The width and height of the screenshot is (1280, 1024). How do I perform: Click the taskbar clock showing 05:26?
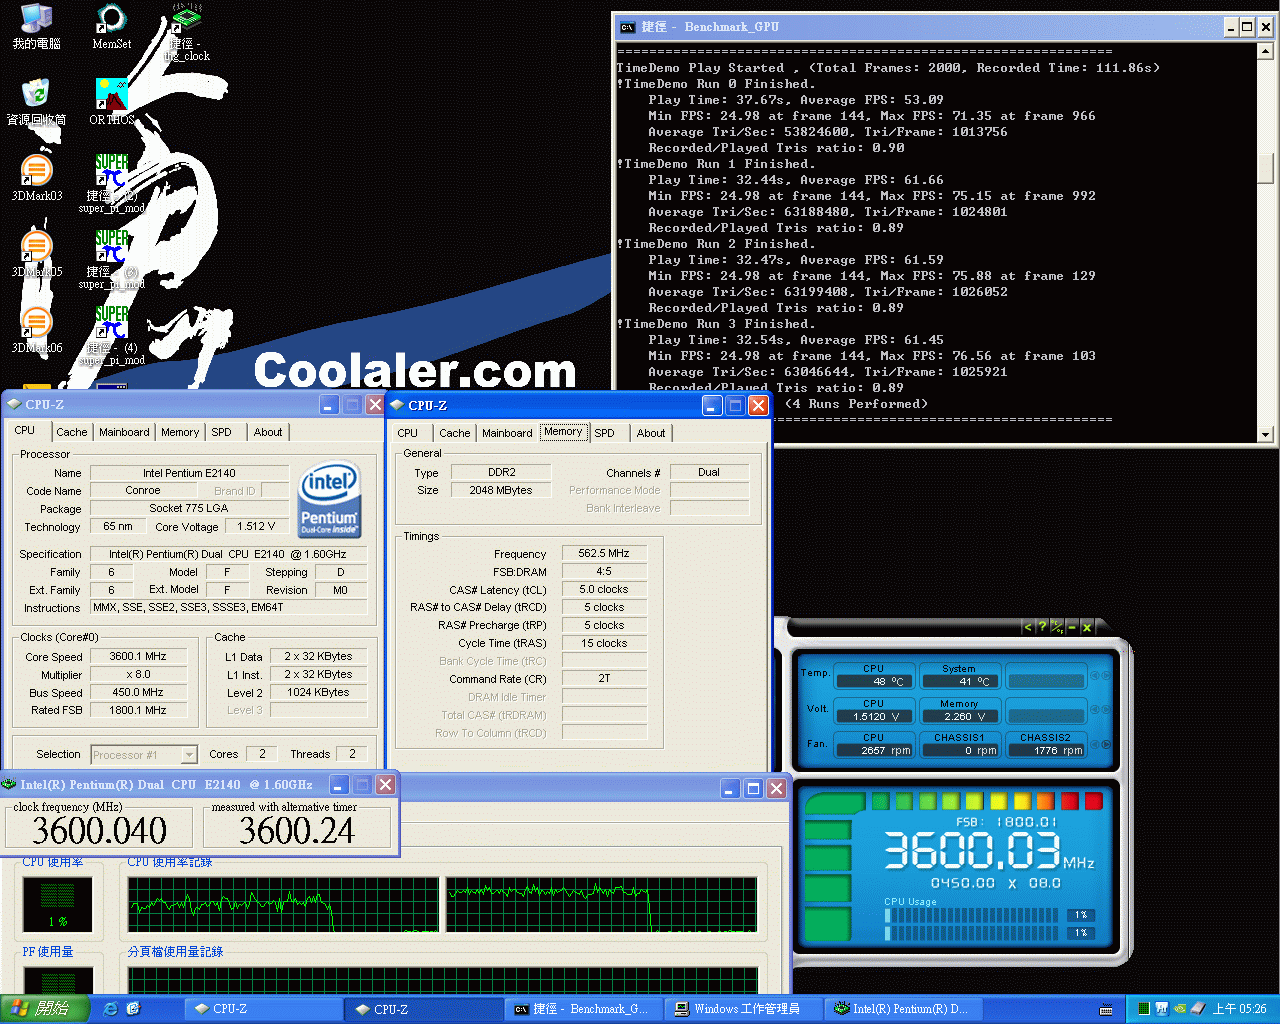[x=1239, y=1009]
